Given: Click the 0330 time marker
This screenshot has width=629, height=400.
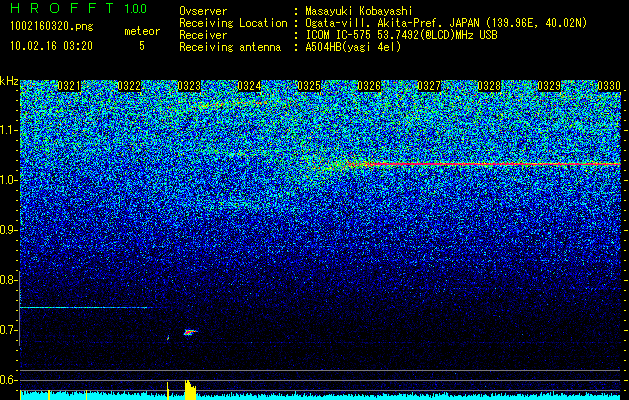Looking at the screenshot, I should 609,86.
